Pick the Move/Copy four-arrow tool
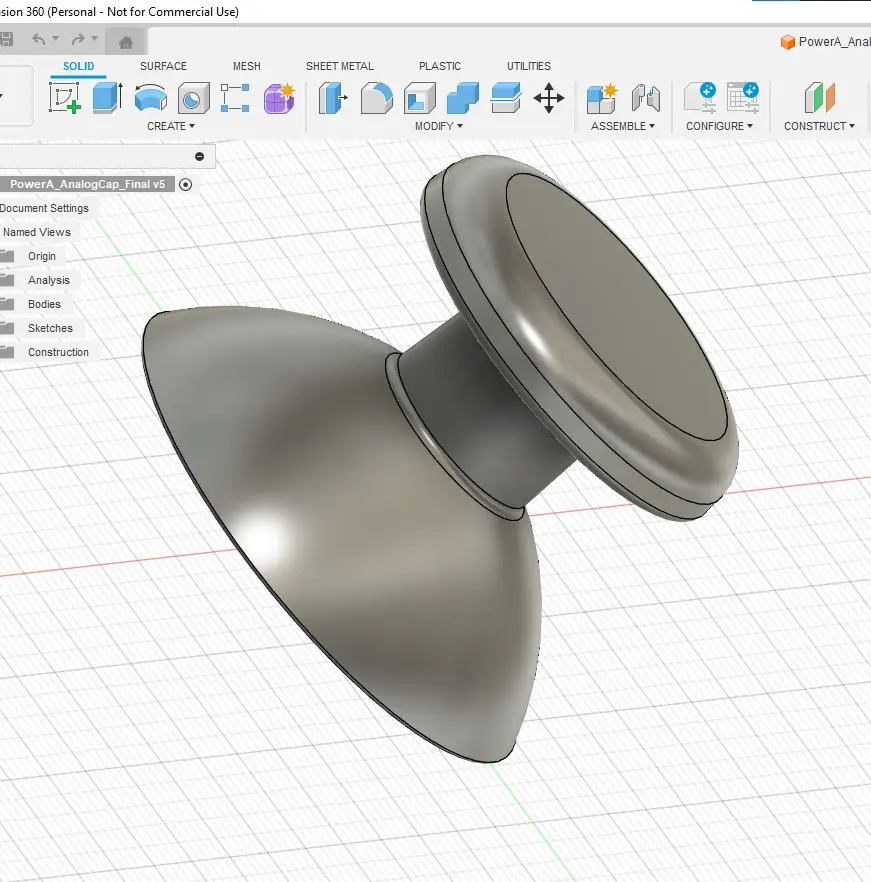This screenshot has width=871, height=882. [x=549, y=98]
